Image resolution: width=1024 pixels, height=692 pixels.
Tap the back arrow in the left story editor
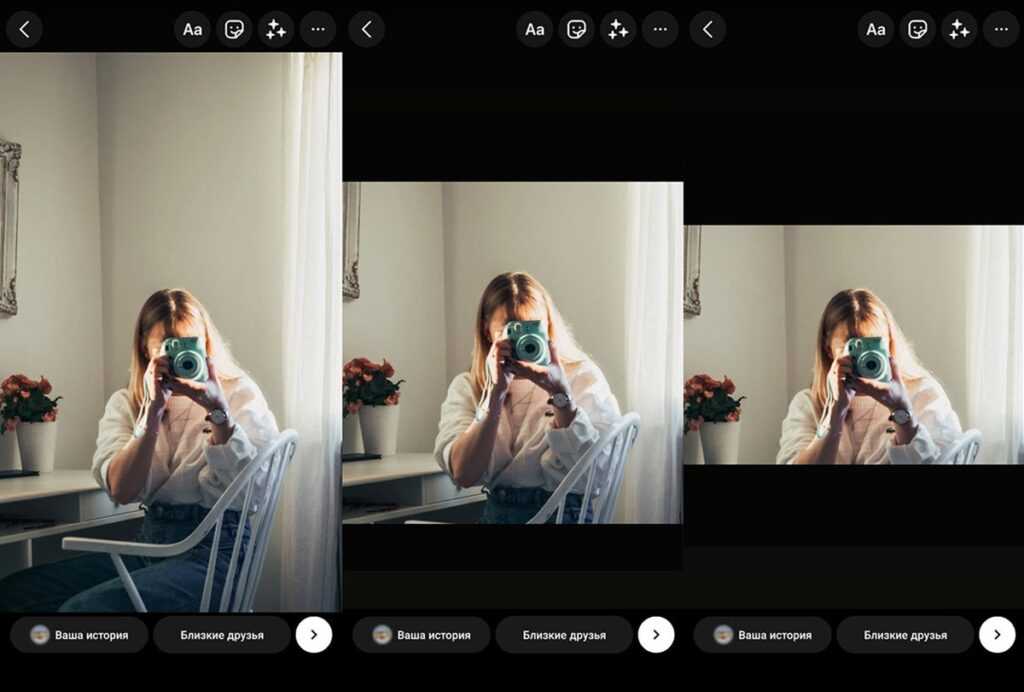point(24,29)
